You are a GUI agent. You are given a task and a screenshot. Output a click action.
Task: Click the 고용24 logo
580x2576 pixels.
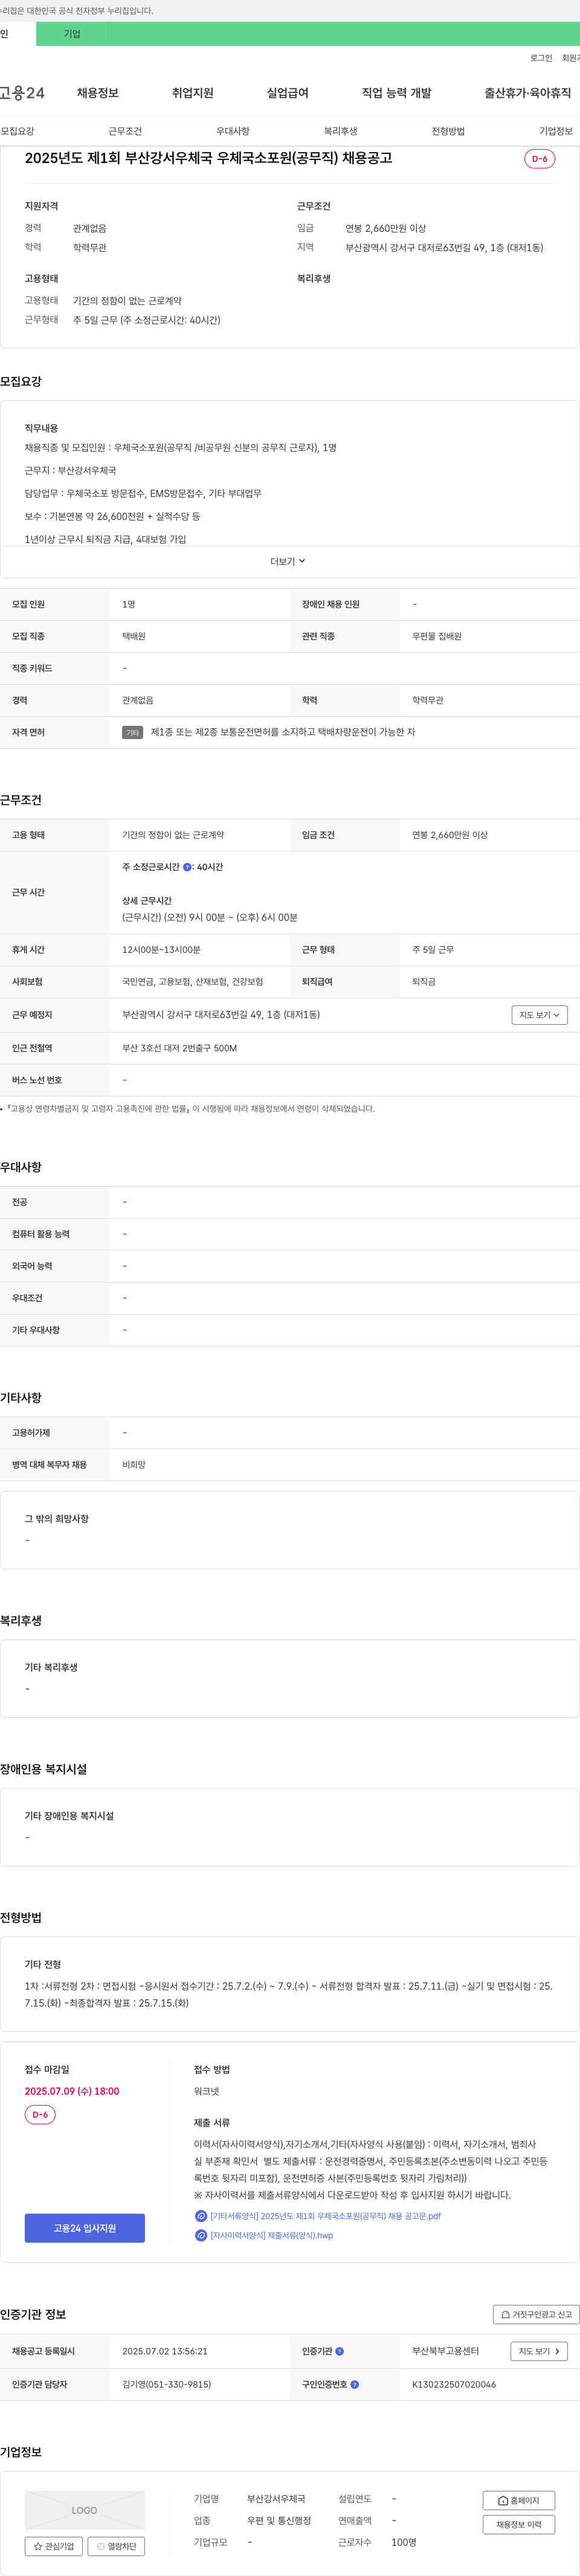tap(22, 93)
